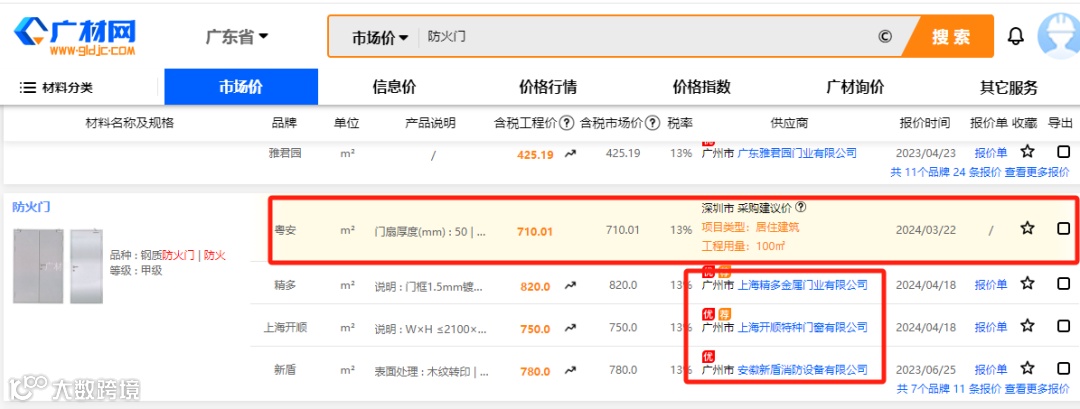Click 优 badge above 上海开顺特种门窗
The width and height of the screenshot is (1080, 409).
(707, 313)
